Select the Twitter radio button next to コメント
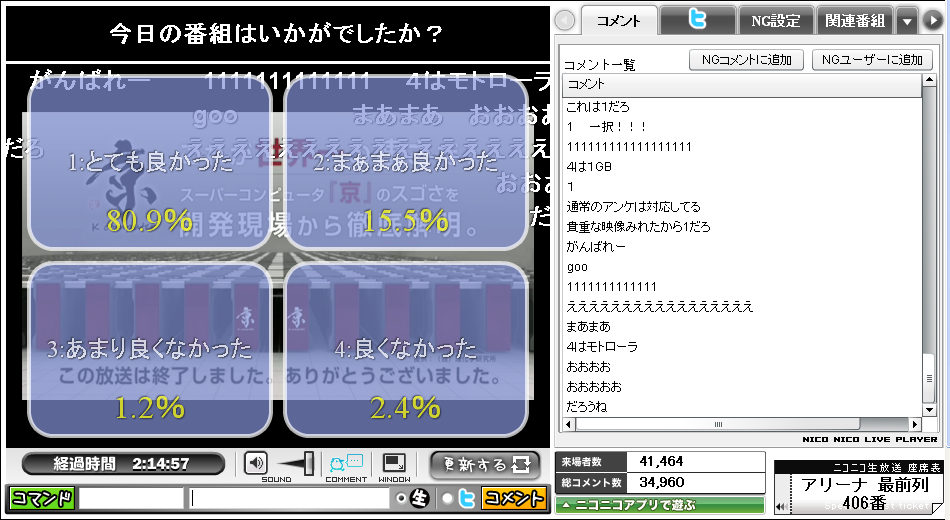This screenshot has height=520, width=950. pos(447,498)
